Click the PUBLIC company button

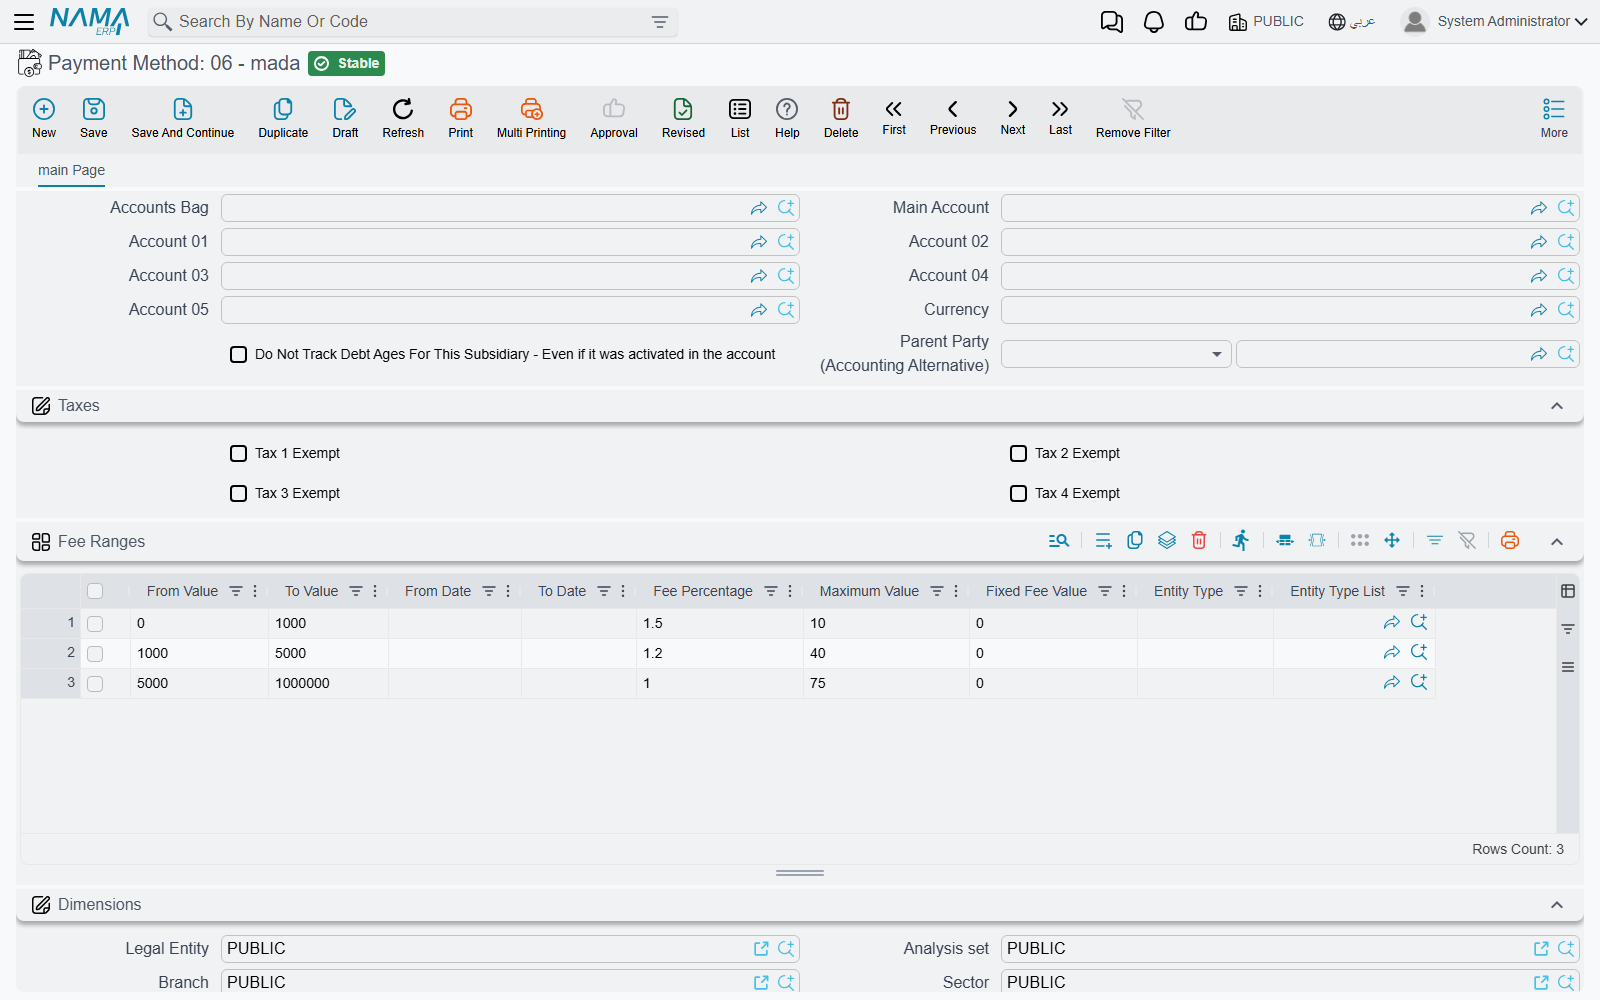(x=1266, y=22)
